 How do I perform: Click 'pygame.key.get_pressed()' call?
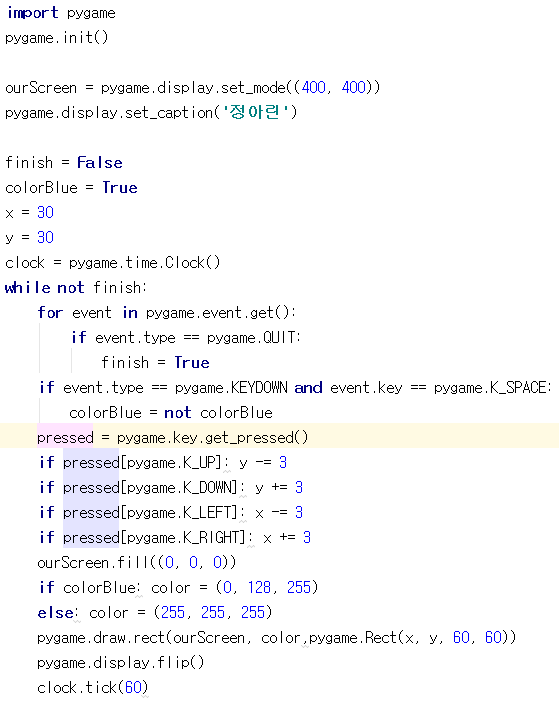pyautogui.click(x=213, y=438)
